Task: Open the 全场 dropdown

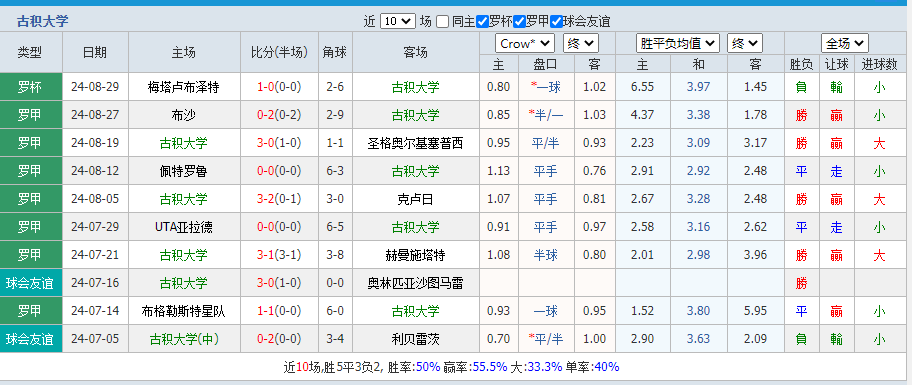Action: tap(845, 44)
